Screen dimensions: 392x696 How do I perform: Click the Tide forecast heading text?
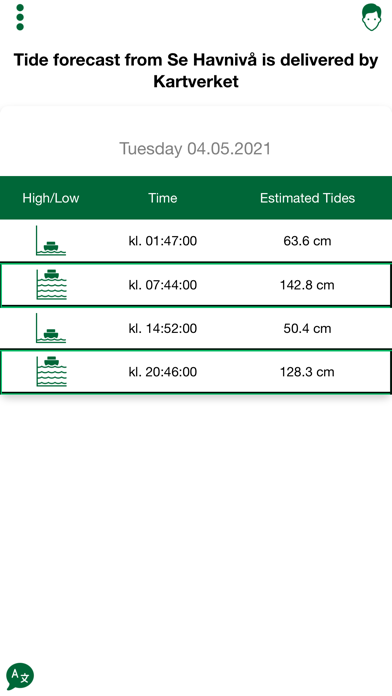[x=196, y=71]
